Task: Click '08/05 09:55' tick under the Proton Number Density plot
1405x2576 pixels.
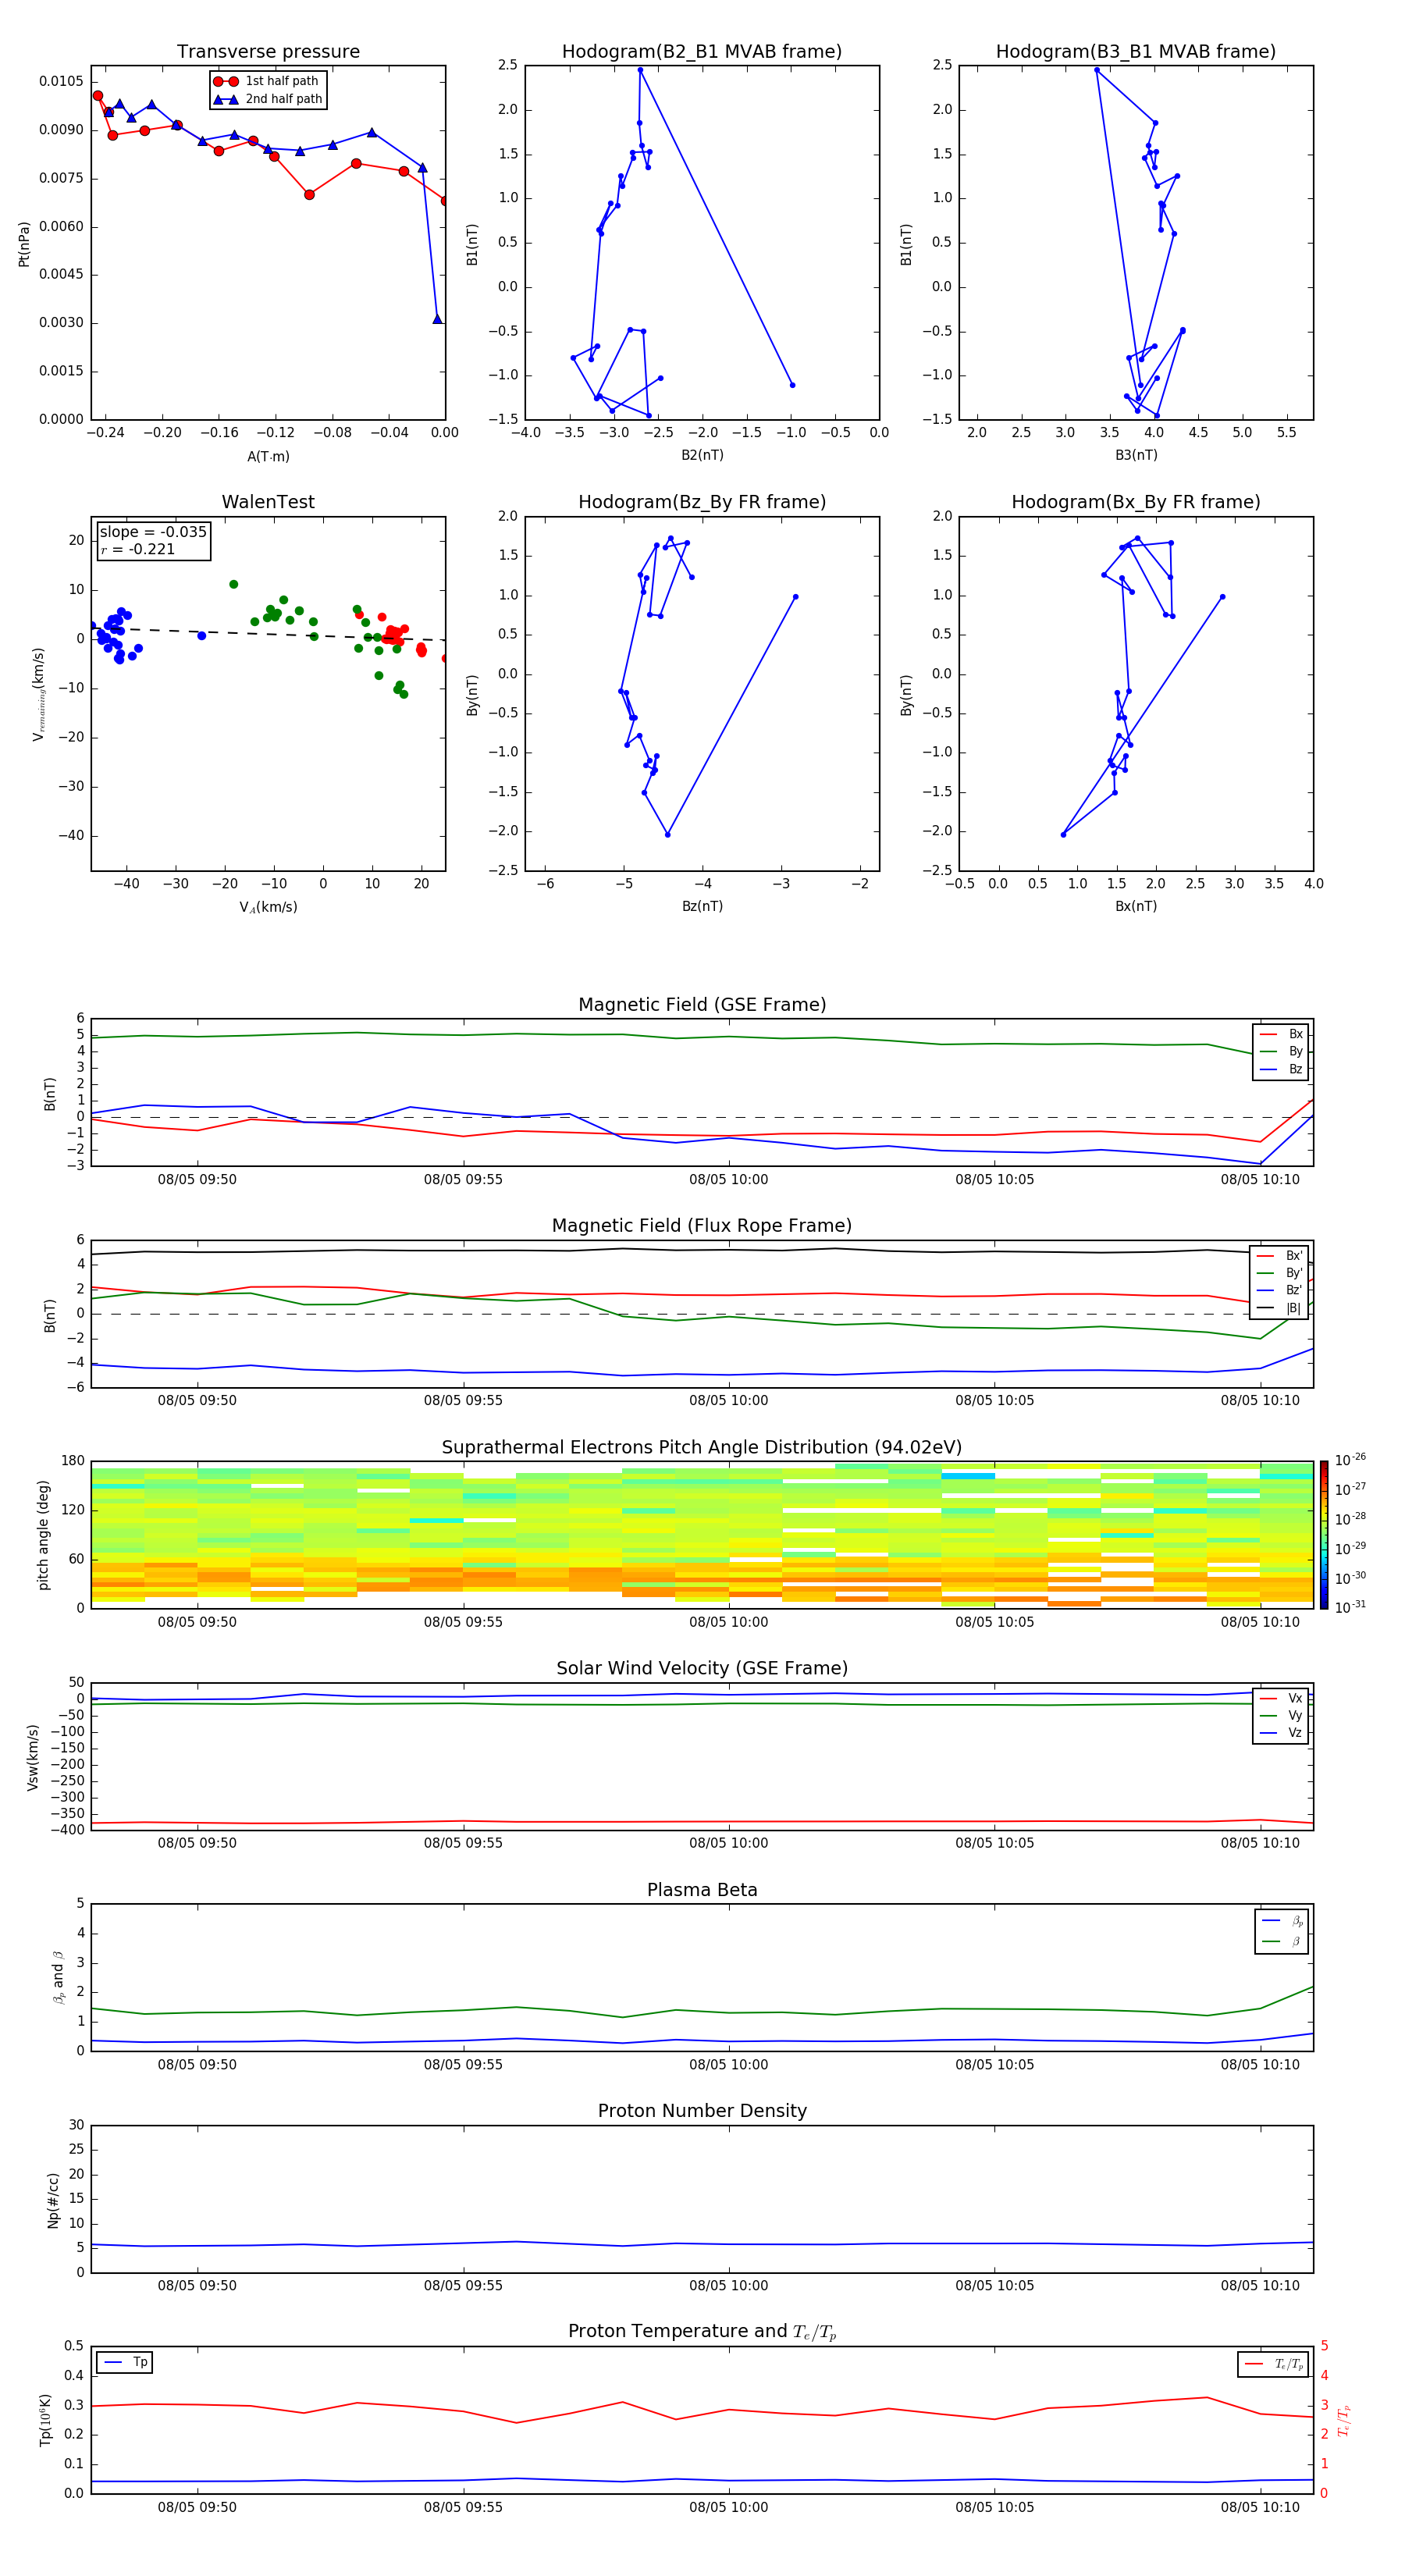Action: point(463,2286)
